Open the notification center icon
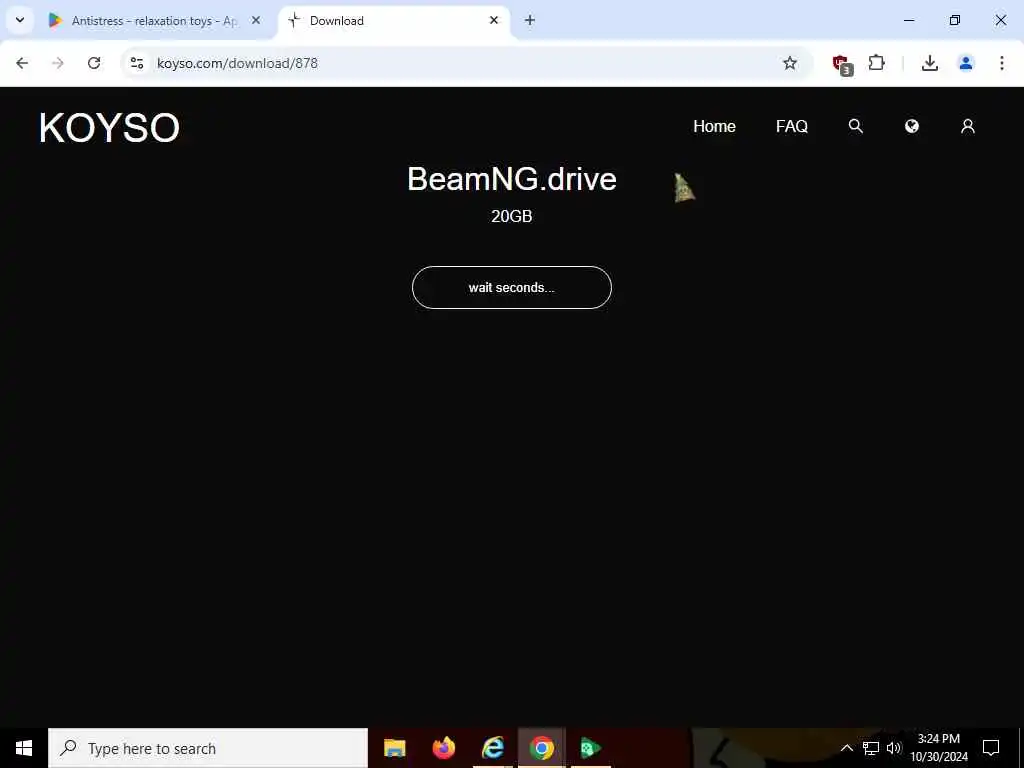Viewport: 1024px width, 768px height. (x=991, y=748)
